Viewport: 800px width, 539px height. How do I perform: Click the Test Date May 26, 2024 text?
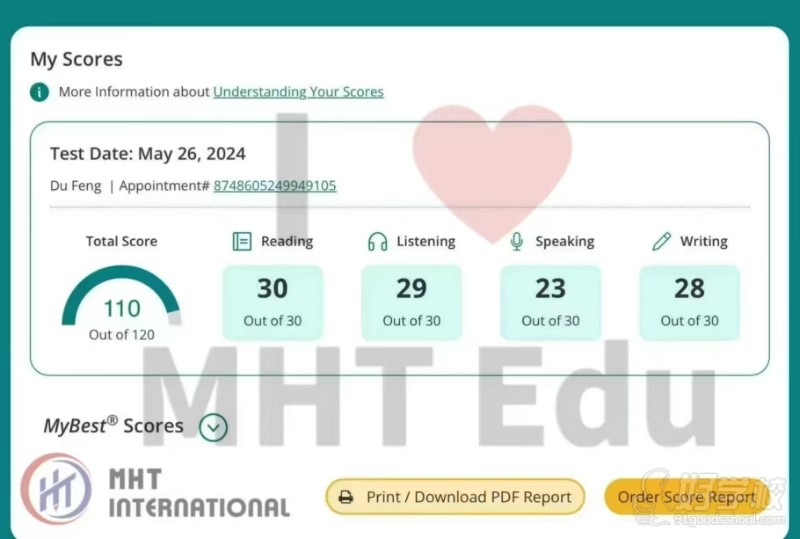(148, 154)
